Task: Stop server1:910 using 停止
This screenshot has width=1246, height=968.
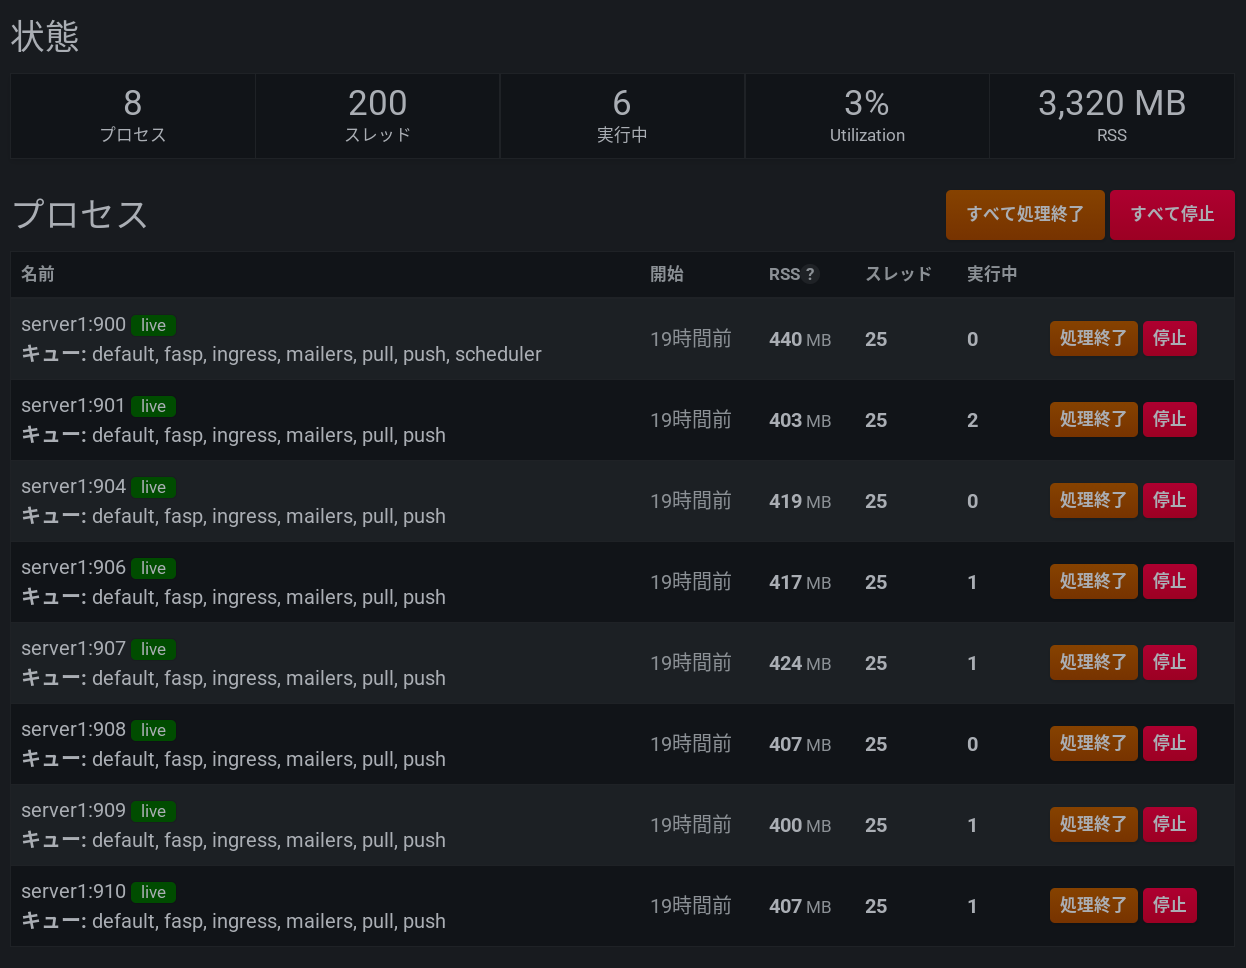Action: pos(1169,906)
